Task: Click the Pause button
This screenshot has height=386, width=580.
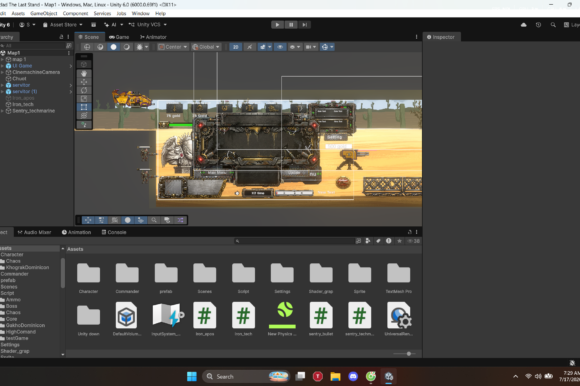Action: tap(291, 25)
